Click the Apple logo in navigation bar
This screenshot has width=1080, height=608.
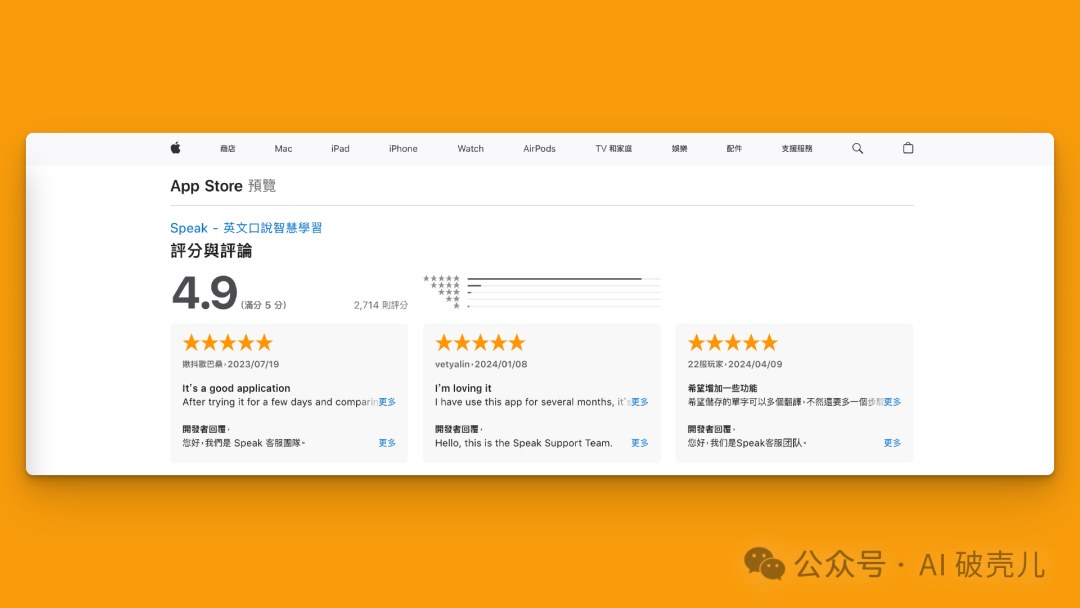pyautogui.click(x=175, y=148)
